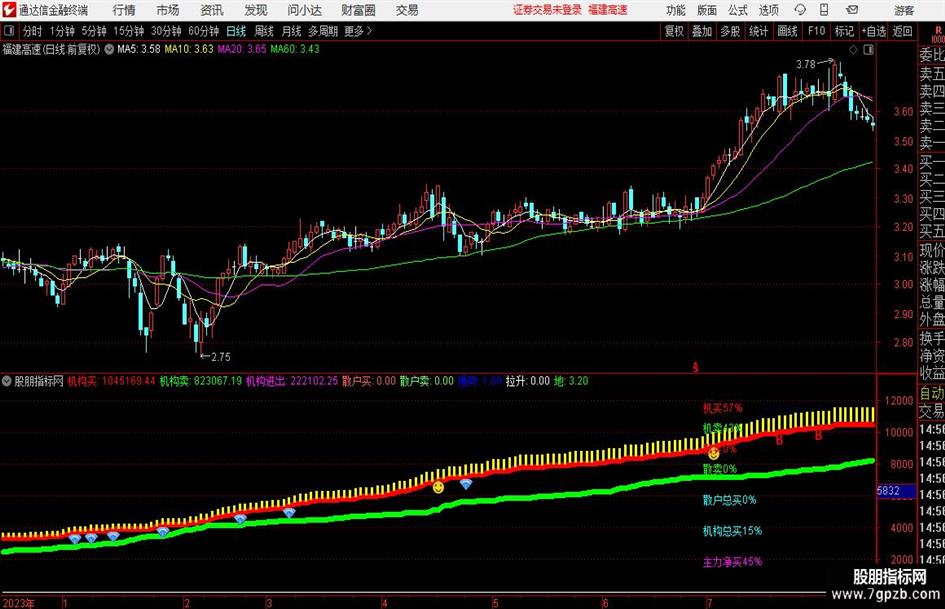Toggle the right info panel icon
945x609 pixels.
coord(868,49)
